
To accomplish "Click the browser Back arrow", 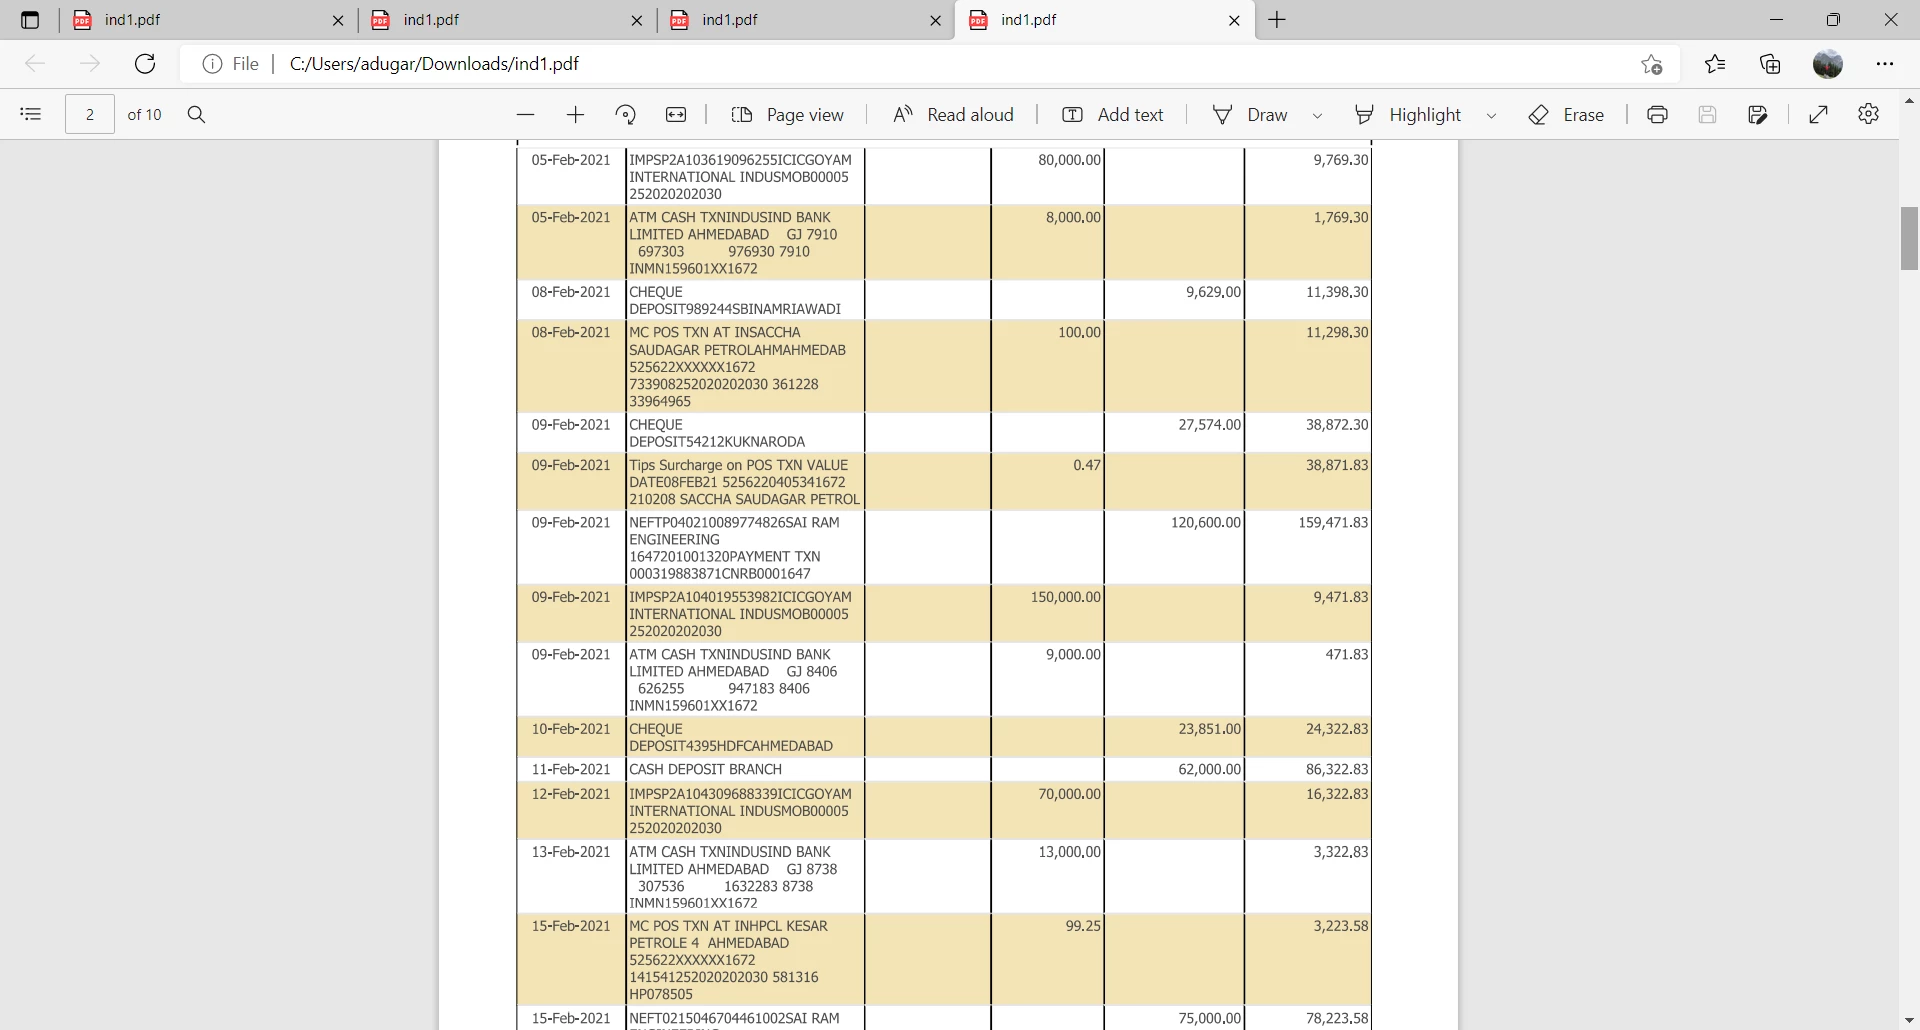I will click(x=35, y=64).
